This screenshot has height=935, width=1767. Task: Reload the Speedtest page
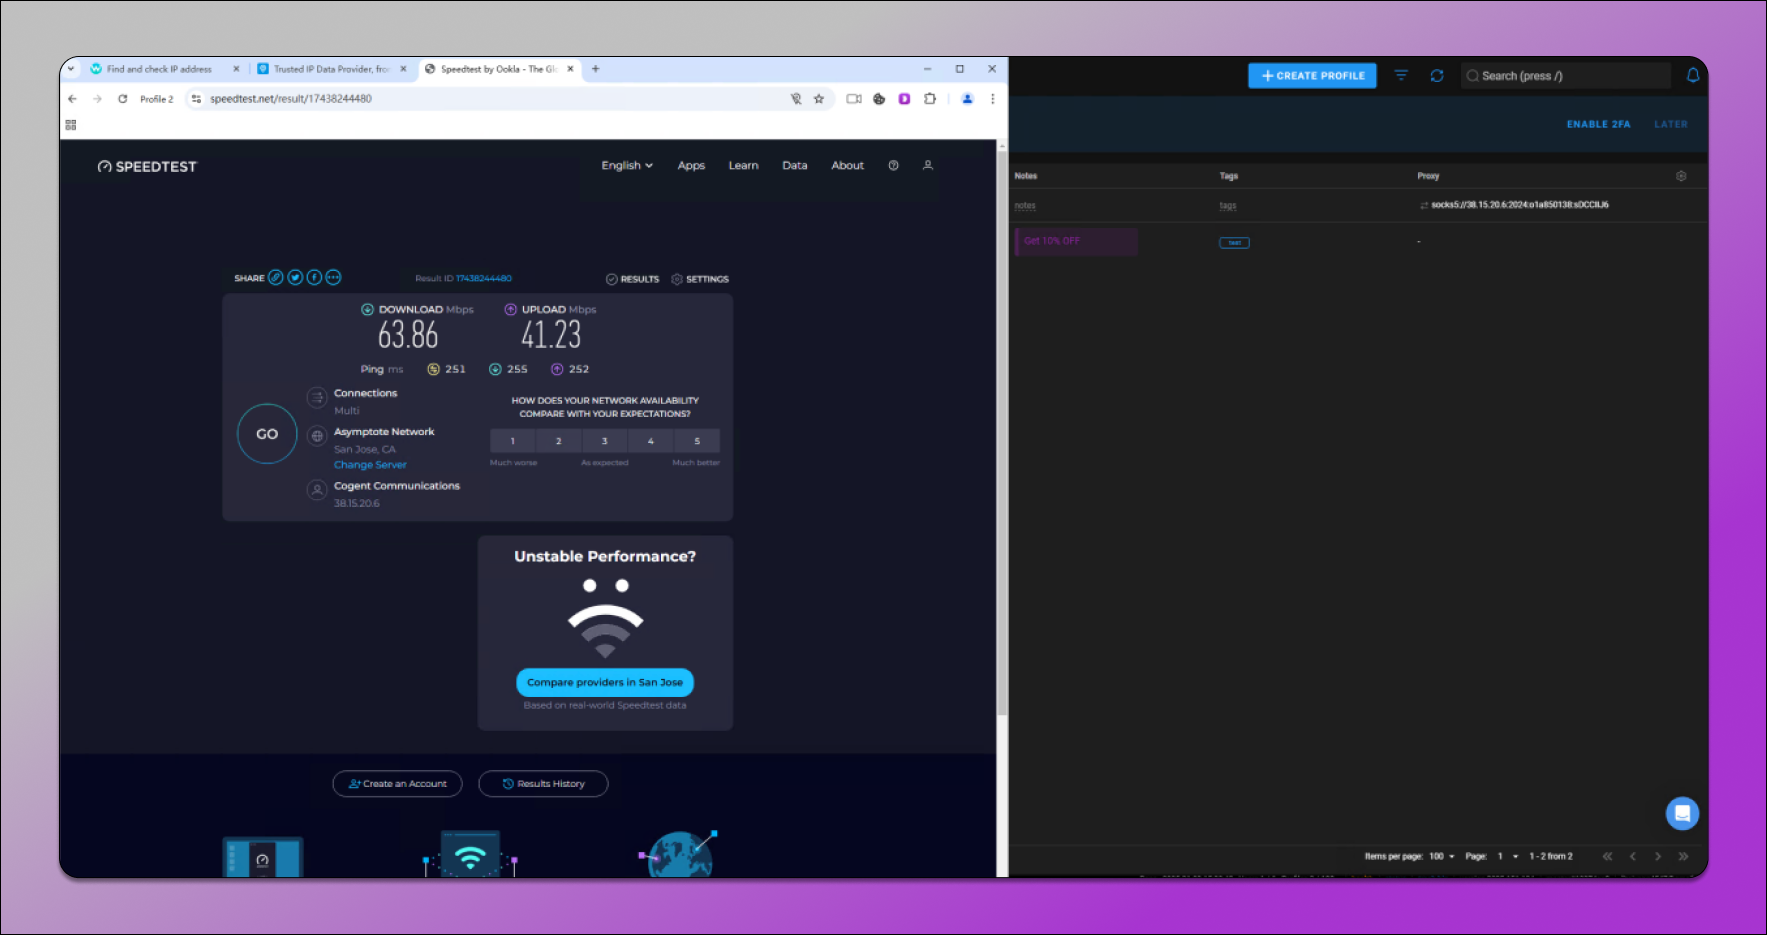(x=122, y=99)
